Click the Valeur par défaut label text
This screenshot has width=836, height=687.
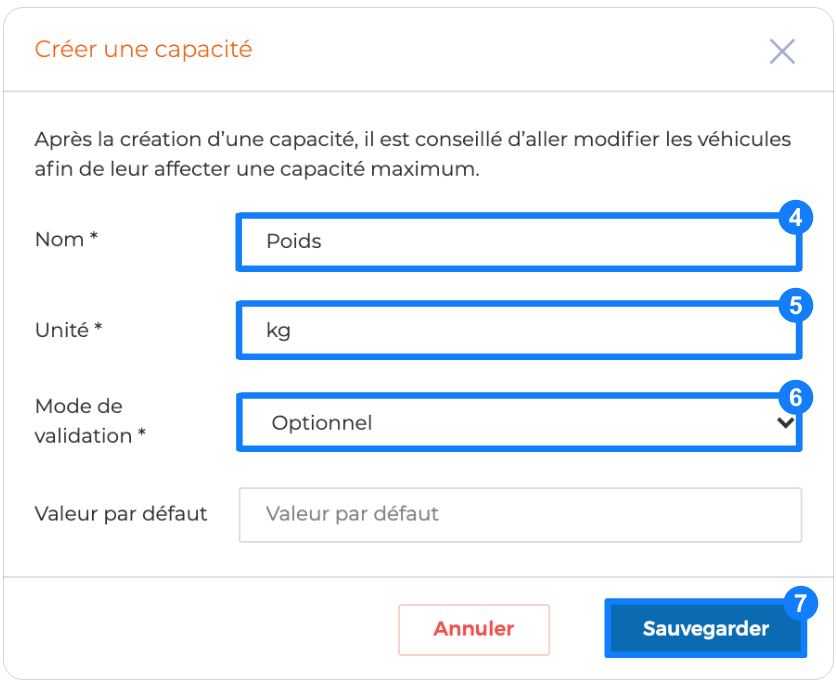120,514
